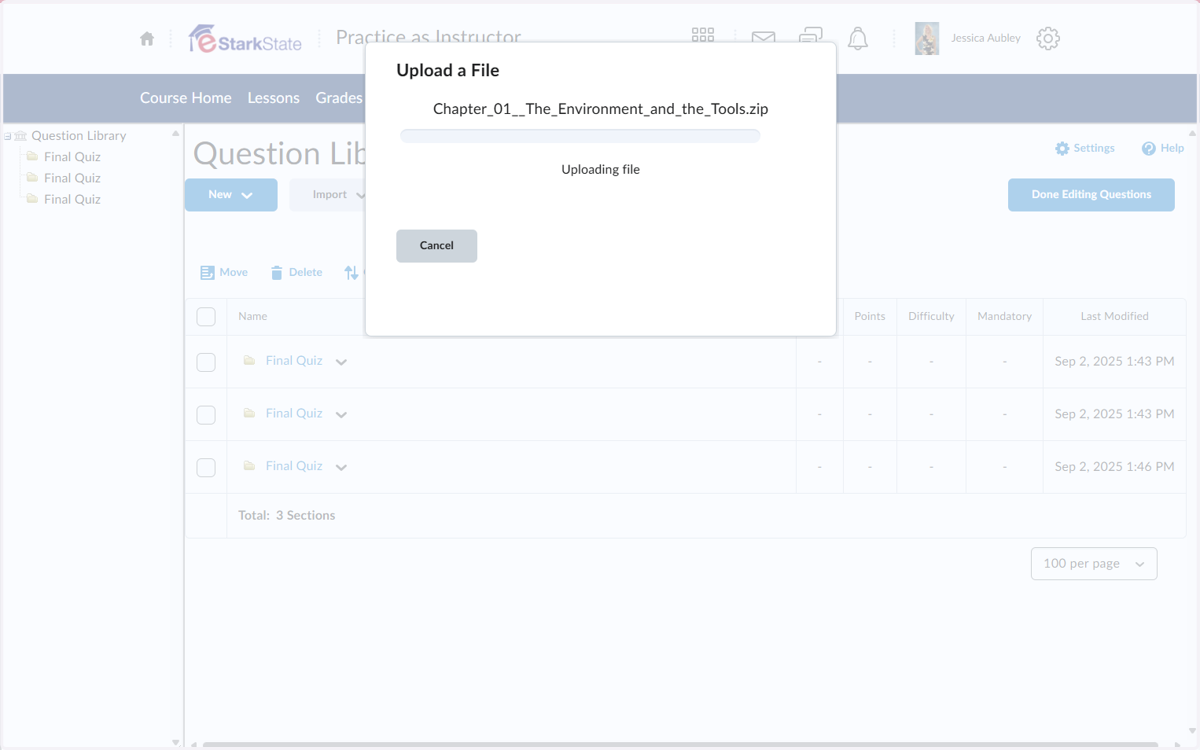Open the course selector grid icon

[703, 36]
